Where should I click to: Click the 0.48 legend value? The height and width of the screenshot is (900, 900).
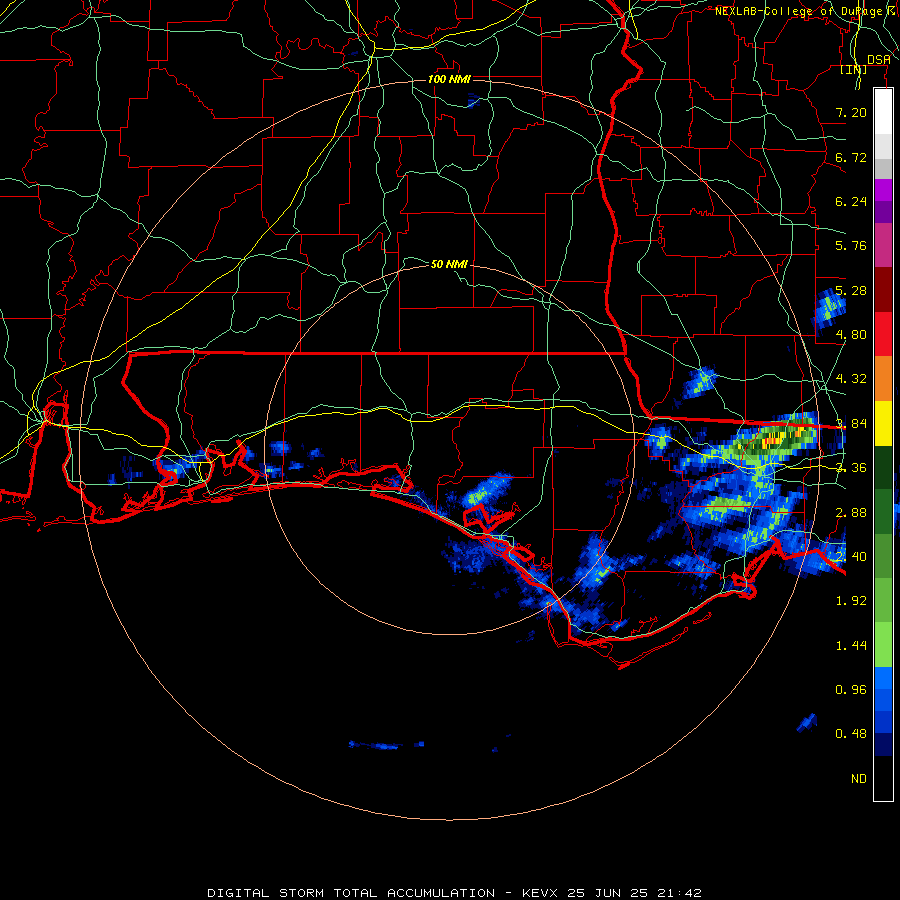click(851, 734)
